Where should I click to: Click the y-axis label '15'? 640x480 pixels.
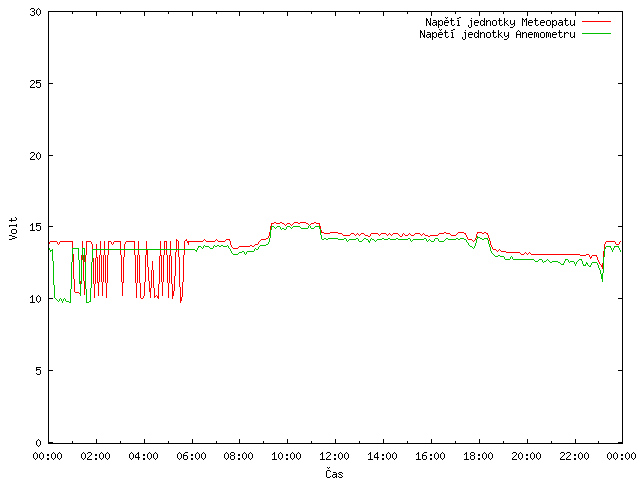point(36,227)
